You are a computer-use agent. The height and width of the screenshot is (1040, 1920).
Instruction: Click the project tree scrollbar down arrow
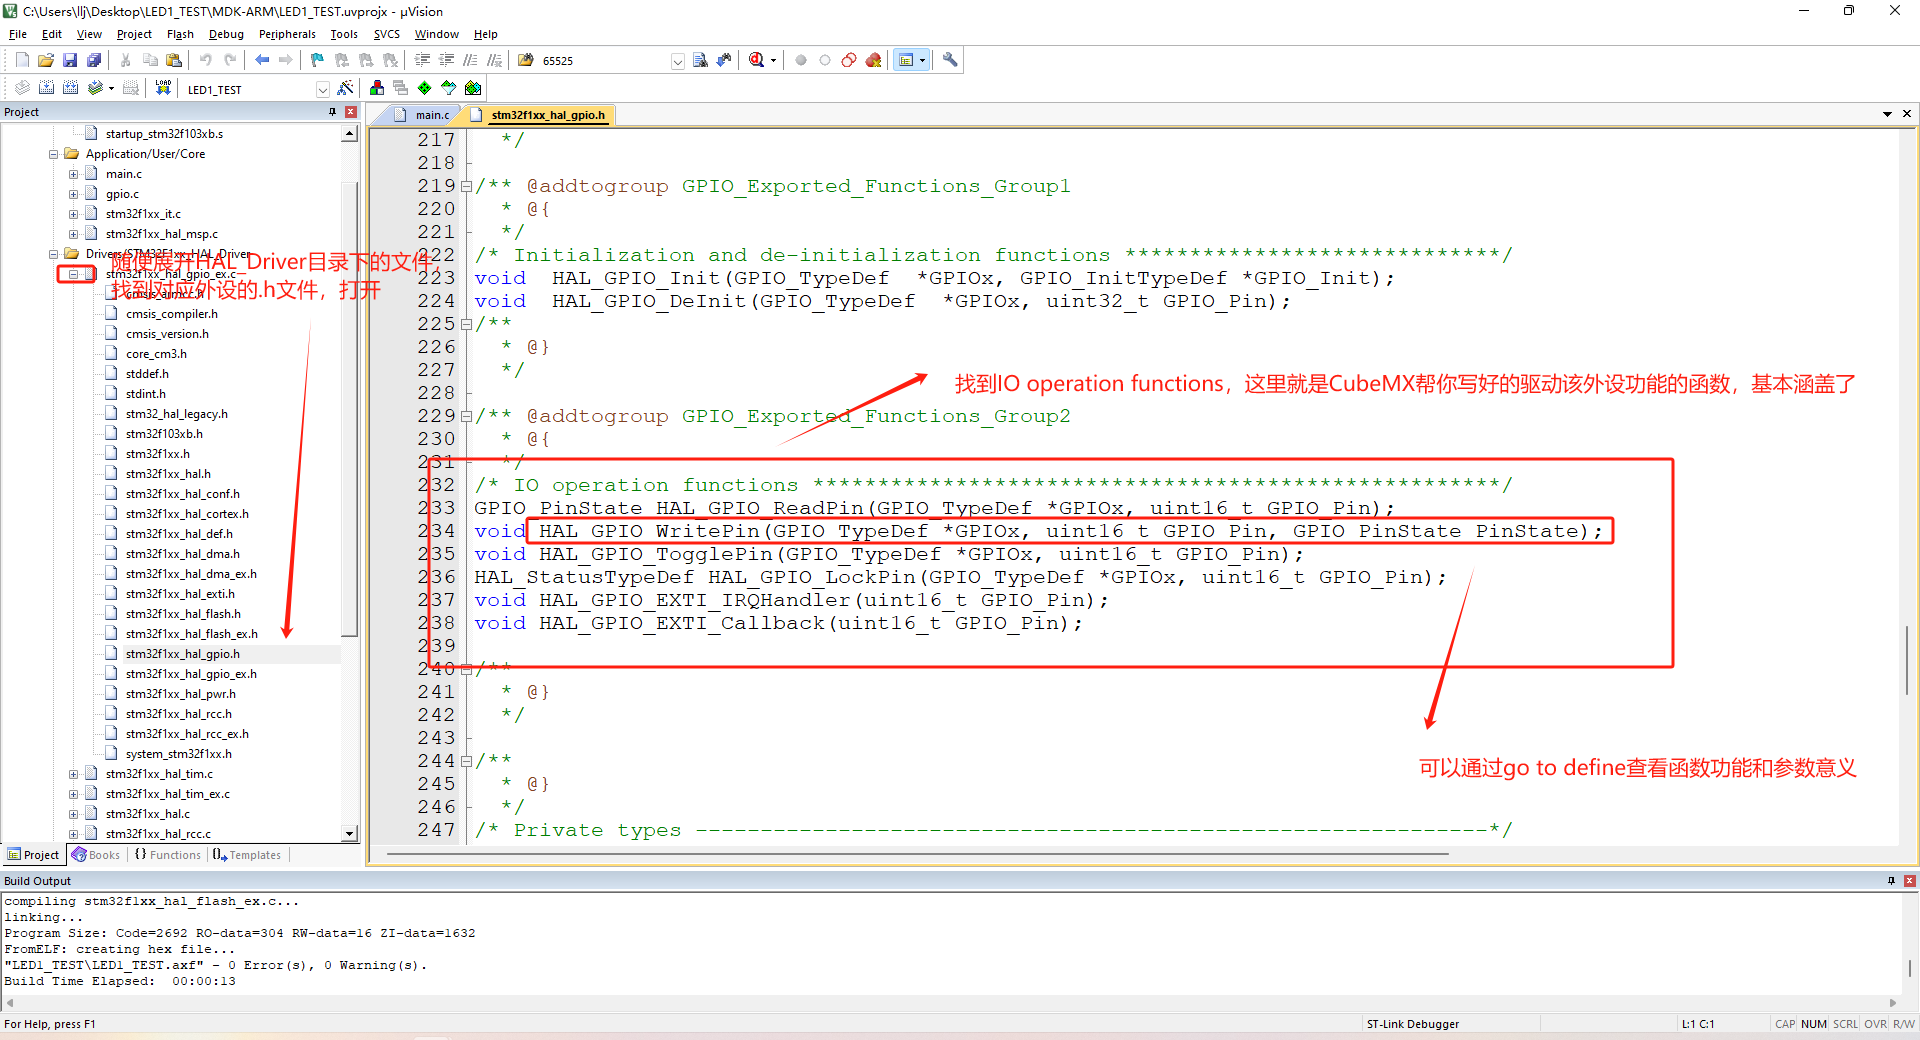(349, 833)
